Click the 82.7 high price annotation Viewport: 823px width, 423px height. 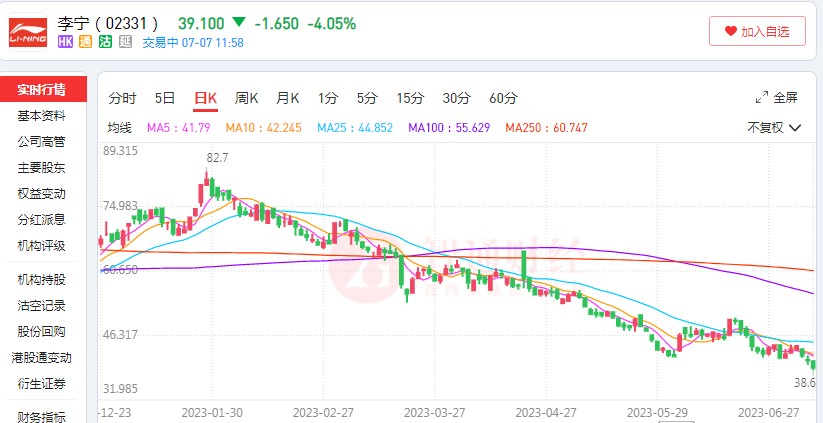click(x=217, y=158)
